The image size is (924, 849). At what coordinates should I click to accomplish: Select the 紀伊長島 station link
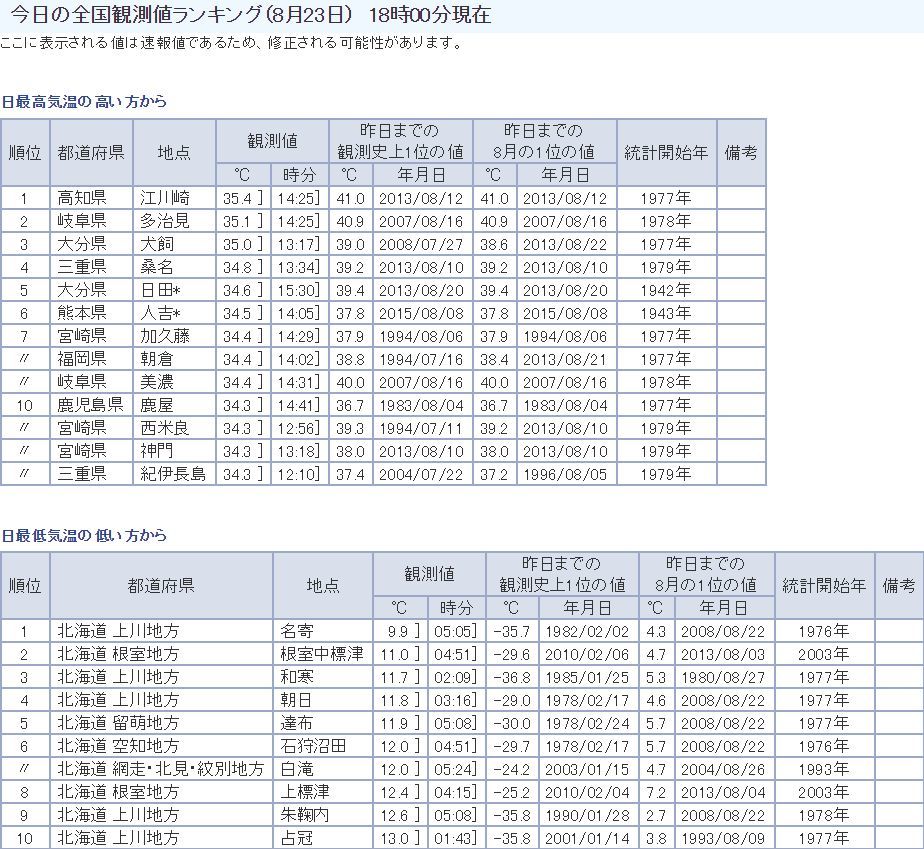pyautogui.click(x=172, y=474)
